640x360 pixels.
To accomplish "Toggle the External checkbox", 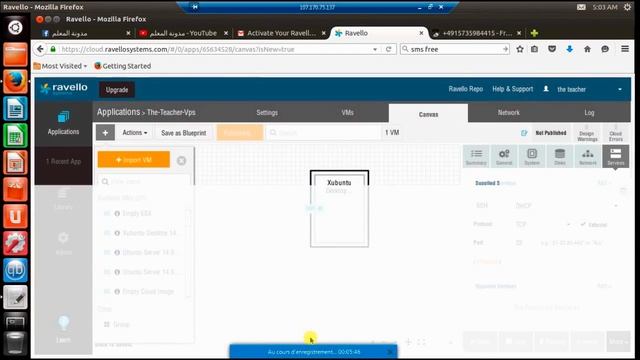I will (583, 224).
